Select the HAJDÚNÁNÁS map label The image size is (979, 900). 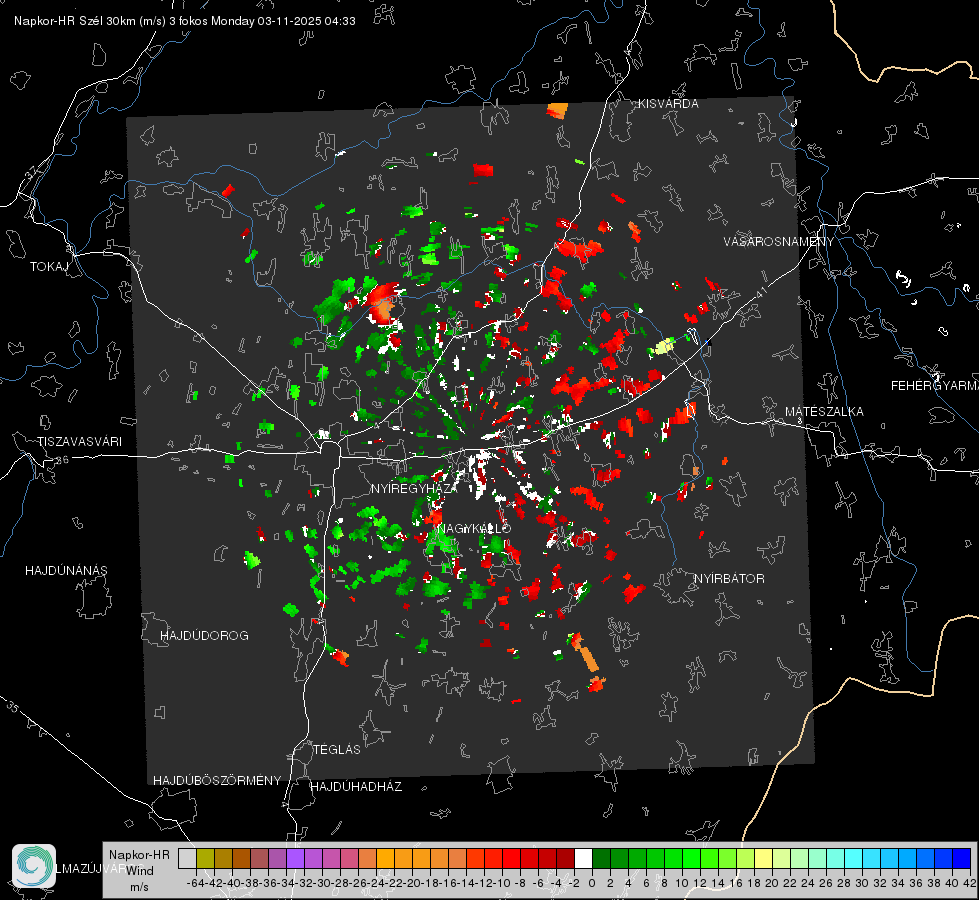(66, 570)
